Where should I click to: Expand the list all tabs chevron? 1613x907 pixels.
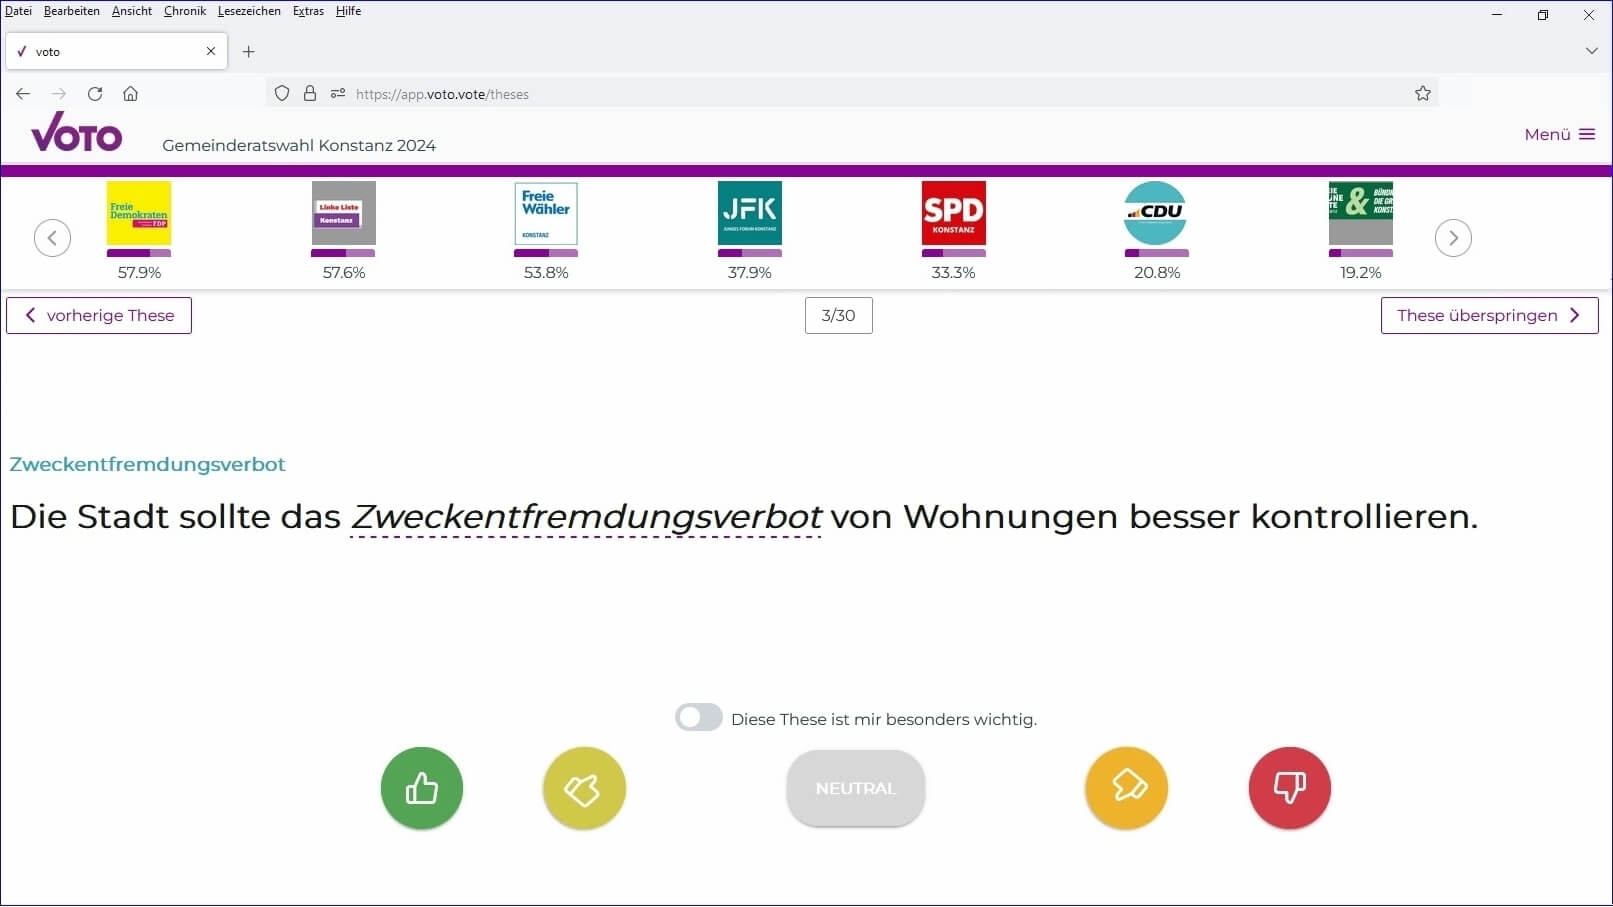pos(1592,51)
